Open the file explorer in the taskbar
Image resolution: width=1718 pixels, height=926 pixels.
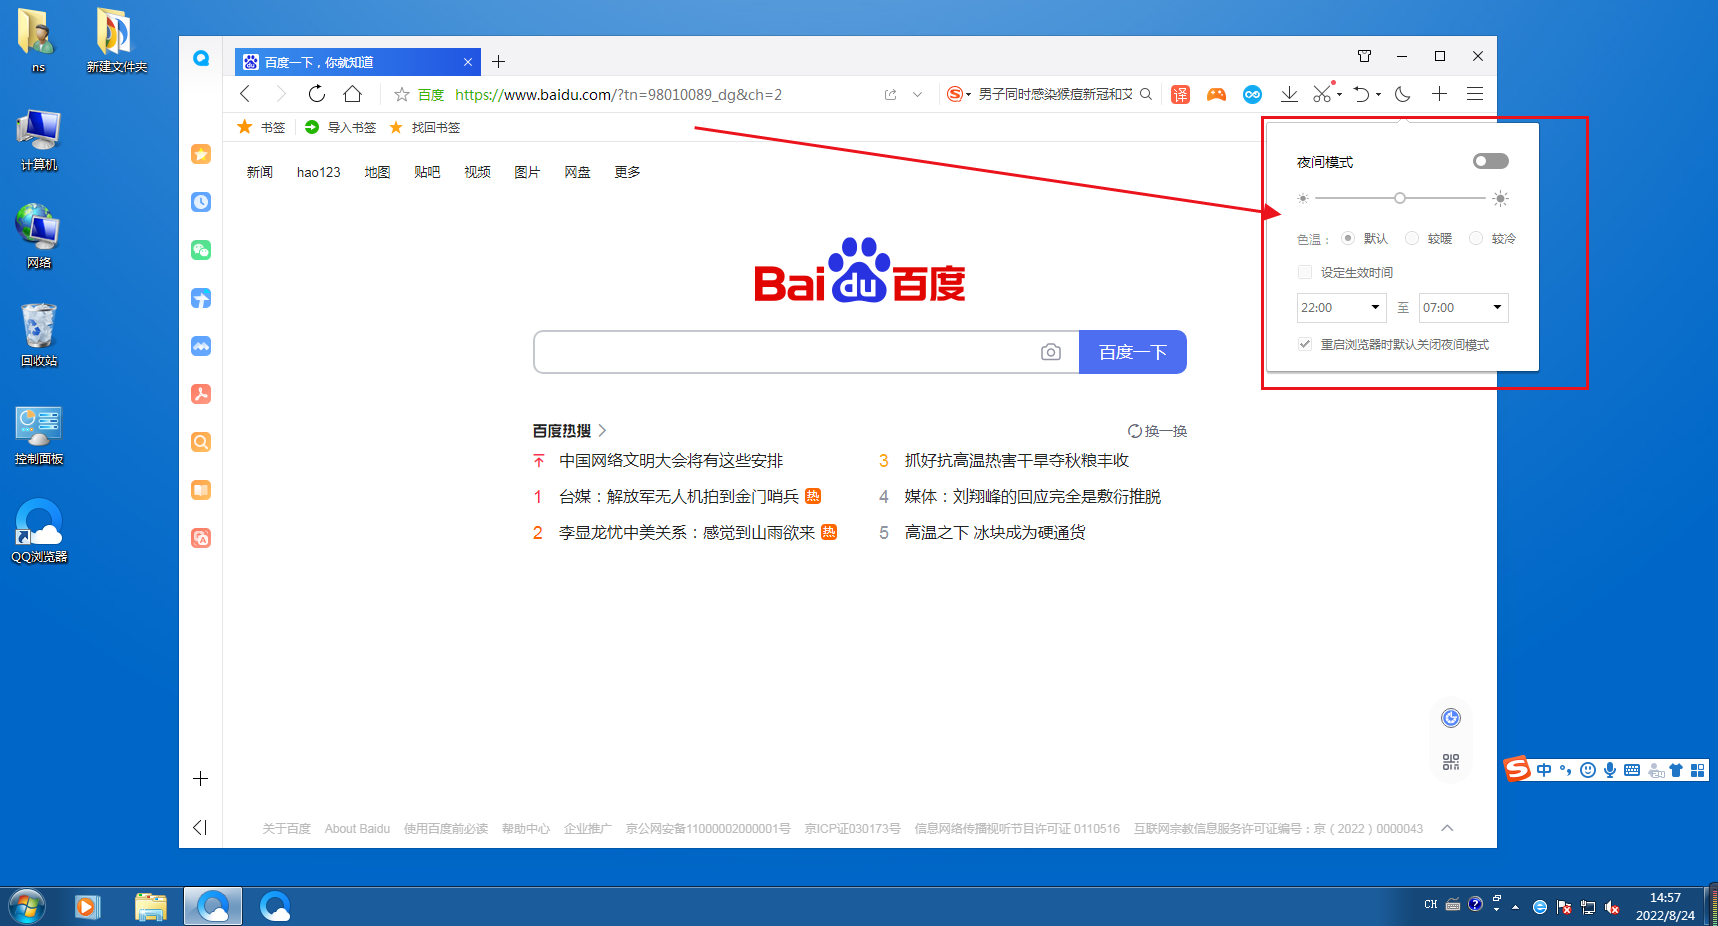point(150,907)
